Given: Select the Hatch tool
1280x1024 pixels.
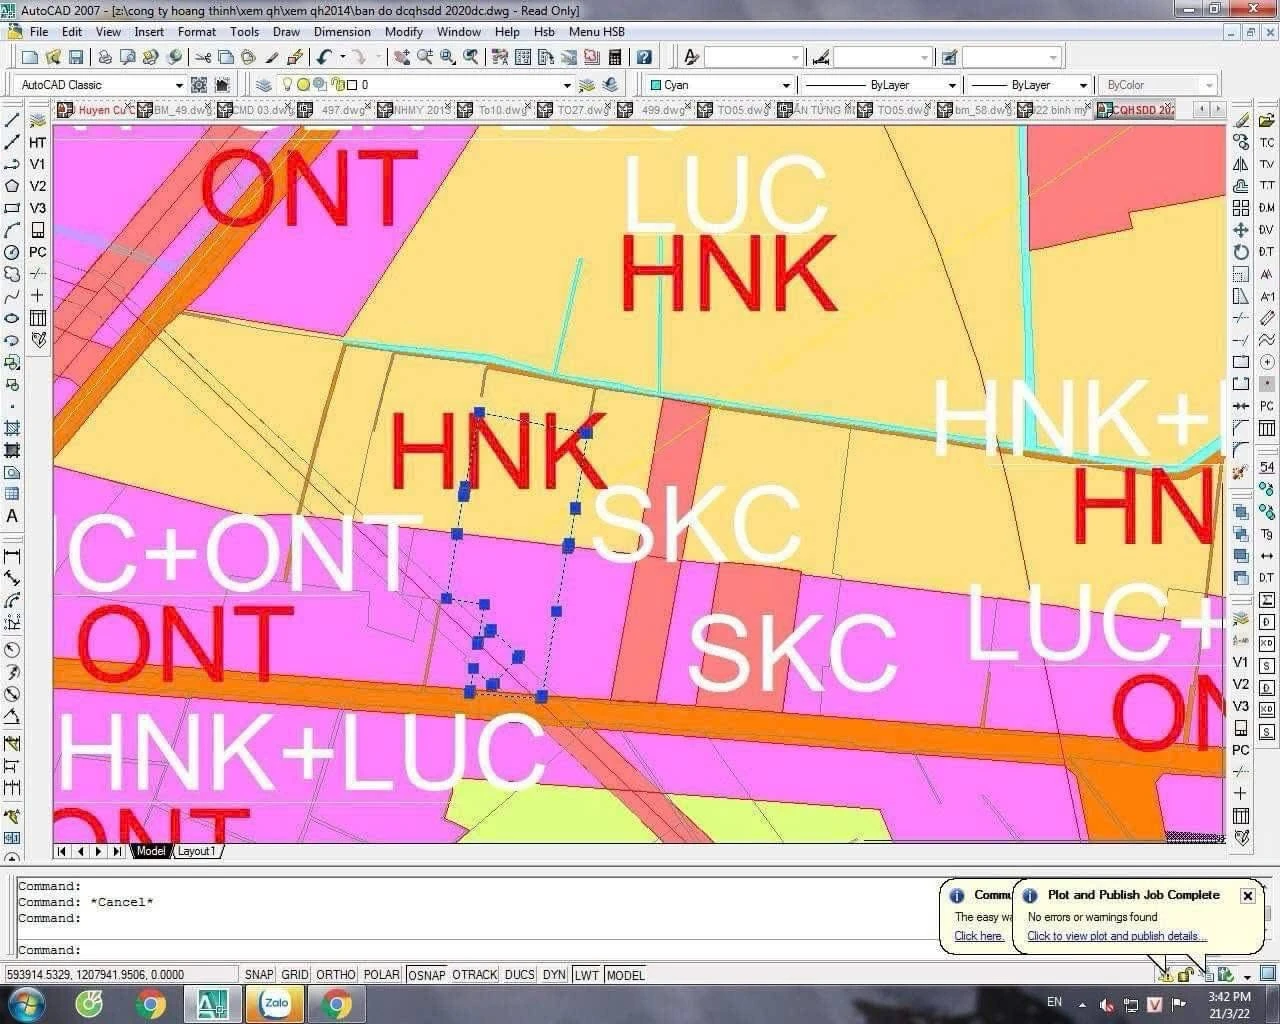Looking at the screenshot, I should pos(12,428).
